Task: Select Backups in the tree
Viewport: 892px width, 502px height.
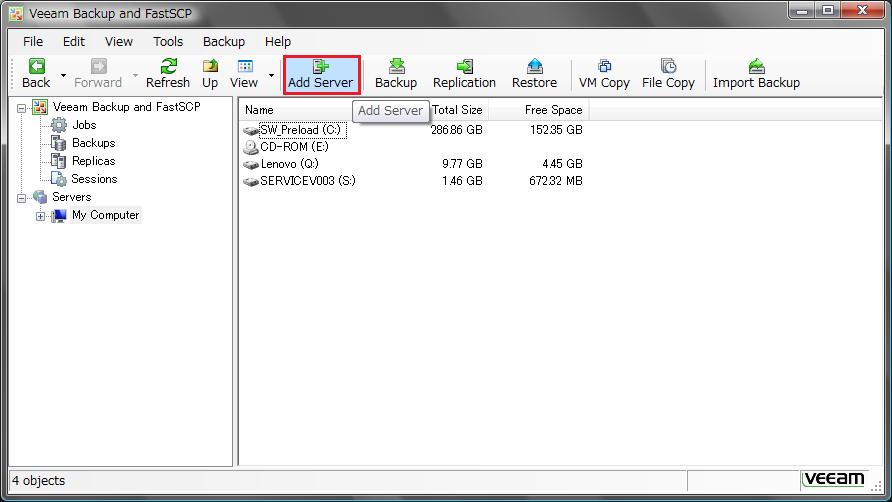Action: click(93, 143)
